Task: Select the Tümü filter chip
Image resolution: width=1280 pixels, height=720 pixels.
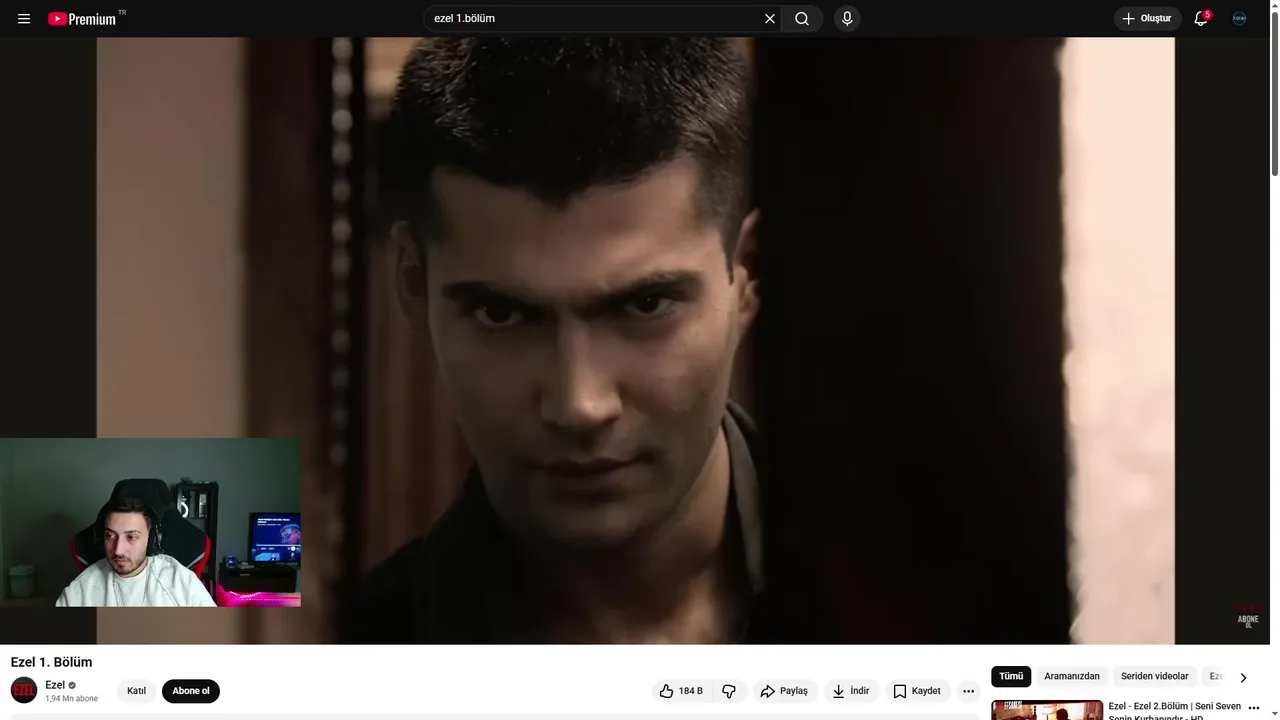Action: (1011, 676)
